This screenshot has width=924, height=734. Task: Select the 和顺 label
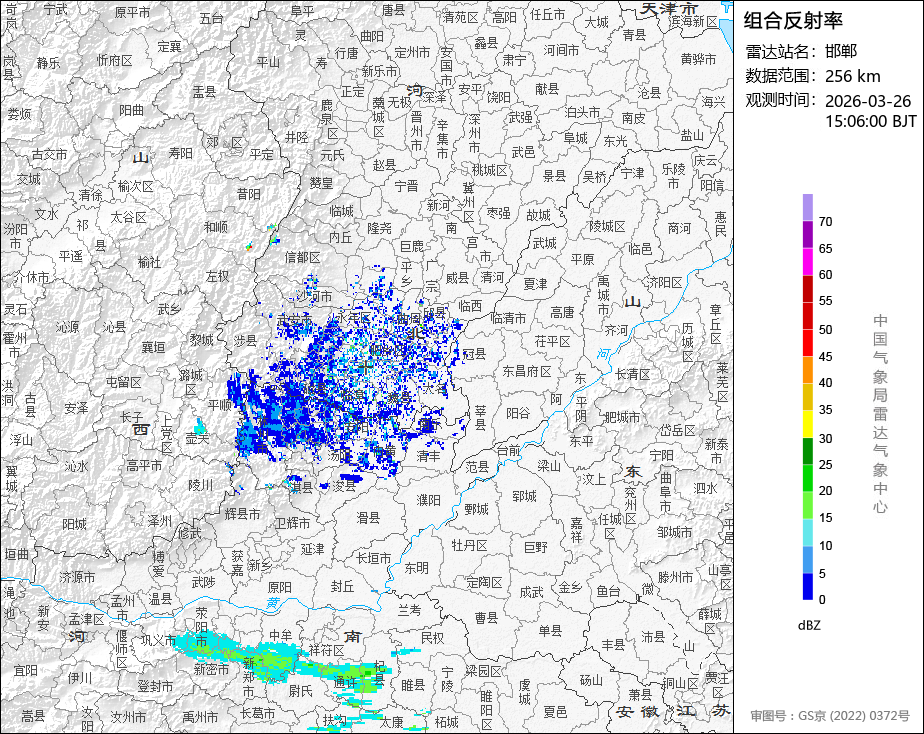216,227
